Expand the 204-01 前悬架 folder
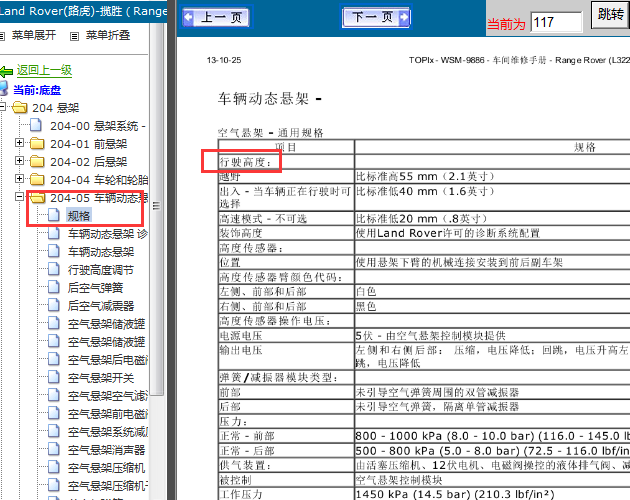This screenshot has width=630, height=500. pyautogui.click(x=19, y=143)
